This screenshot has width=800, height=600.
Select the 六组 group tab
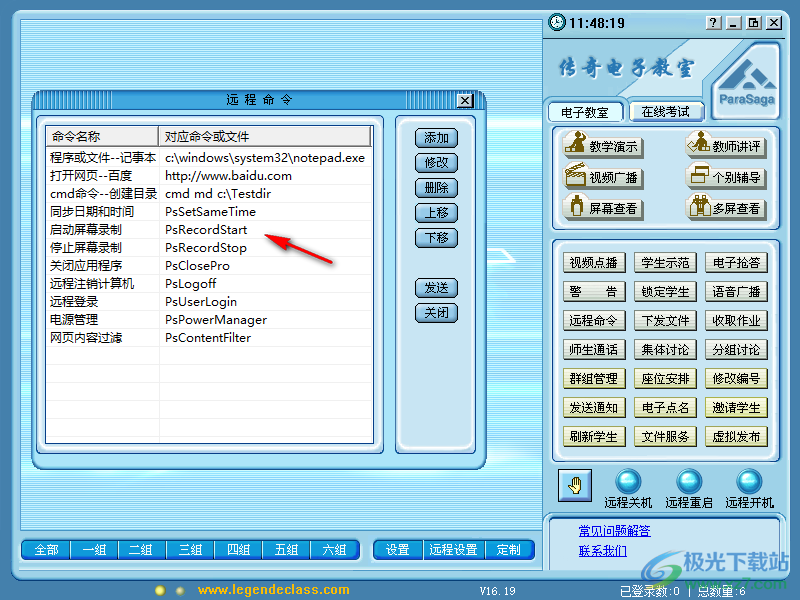(335, 550)
